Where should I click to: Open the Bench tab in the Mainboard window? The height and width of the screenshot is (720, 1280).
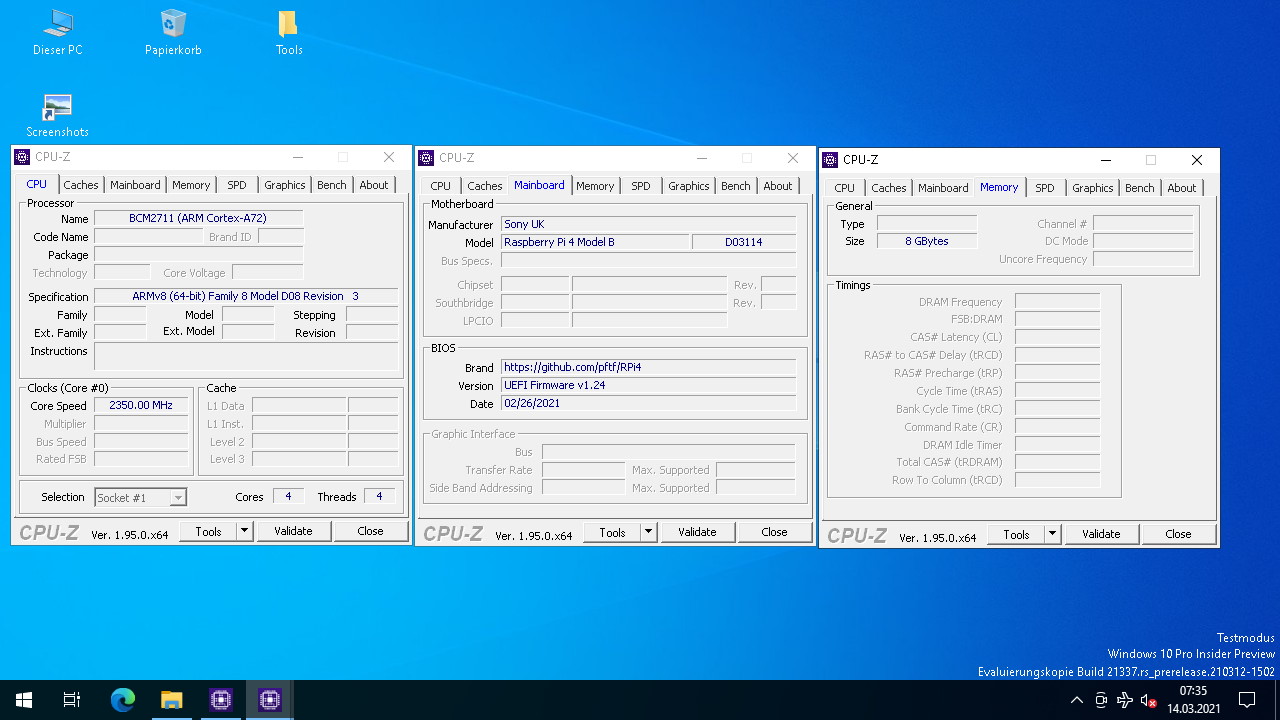[735, 186]
